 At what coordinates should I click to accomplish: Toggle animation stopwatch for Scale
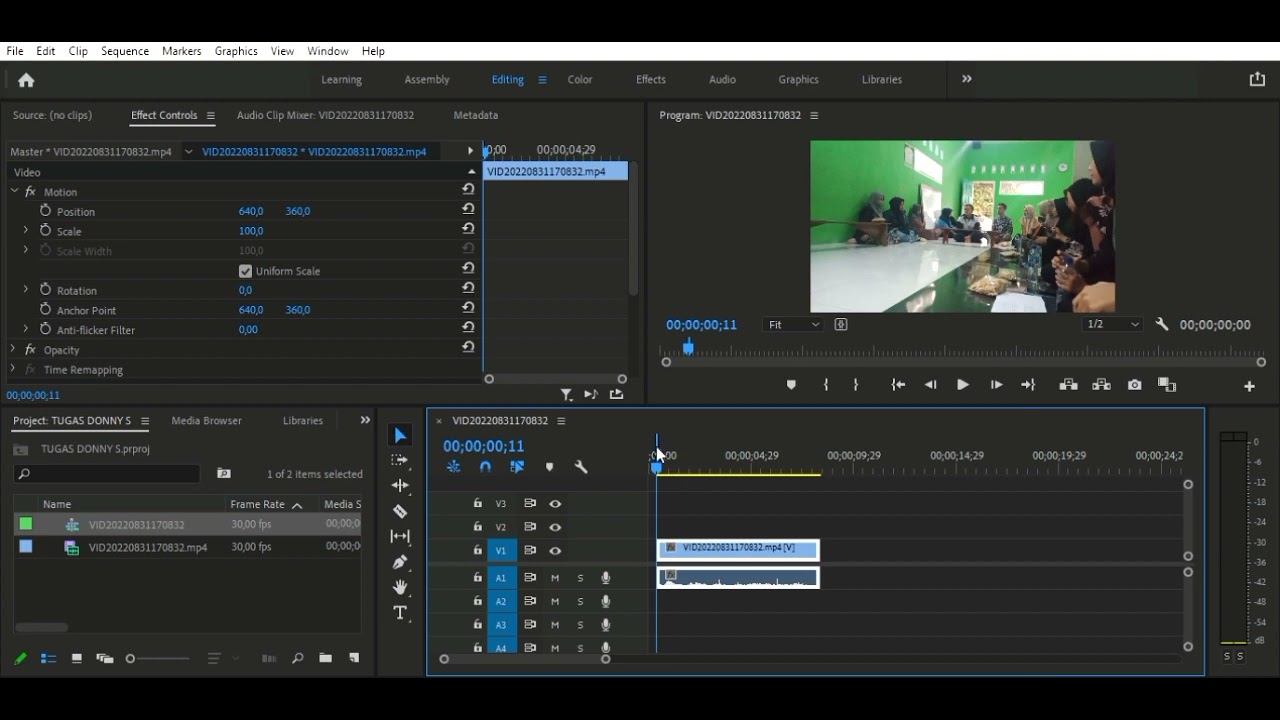(45, 230)
